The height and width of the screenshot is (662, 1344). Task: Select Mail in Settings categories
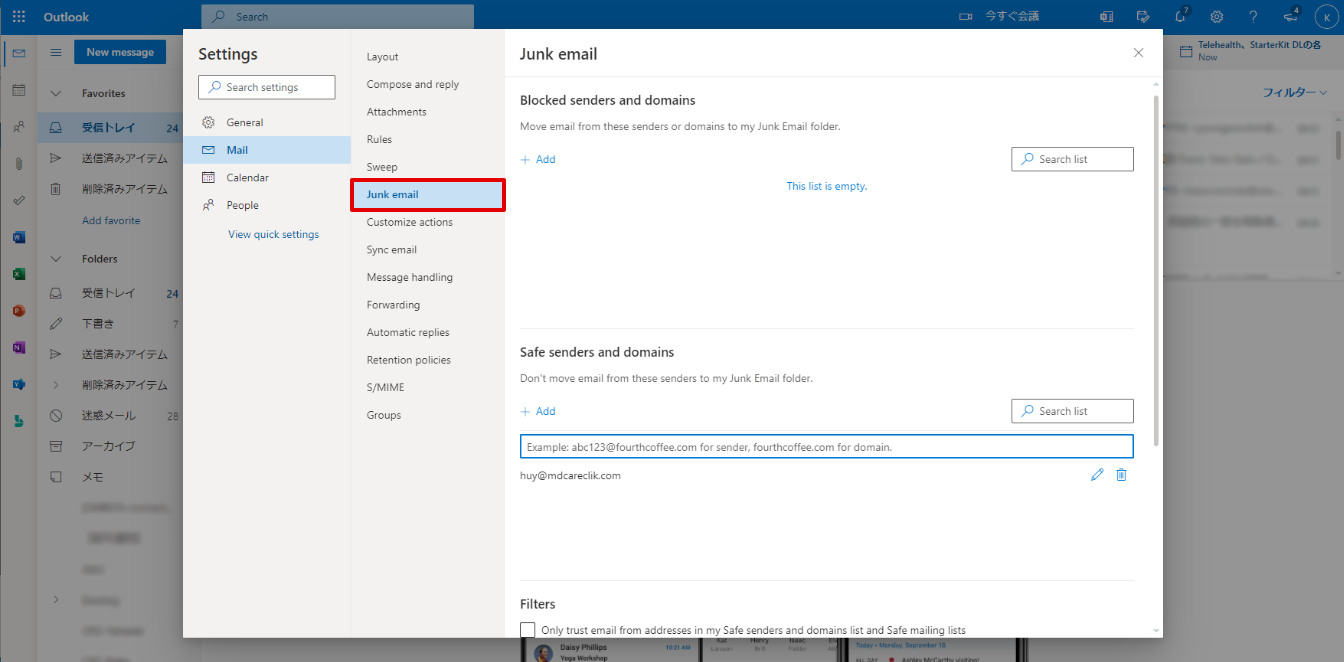(x=267, y=150)
